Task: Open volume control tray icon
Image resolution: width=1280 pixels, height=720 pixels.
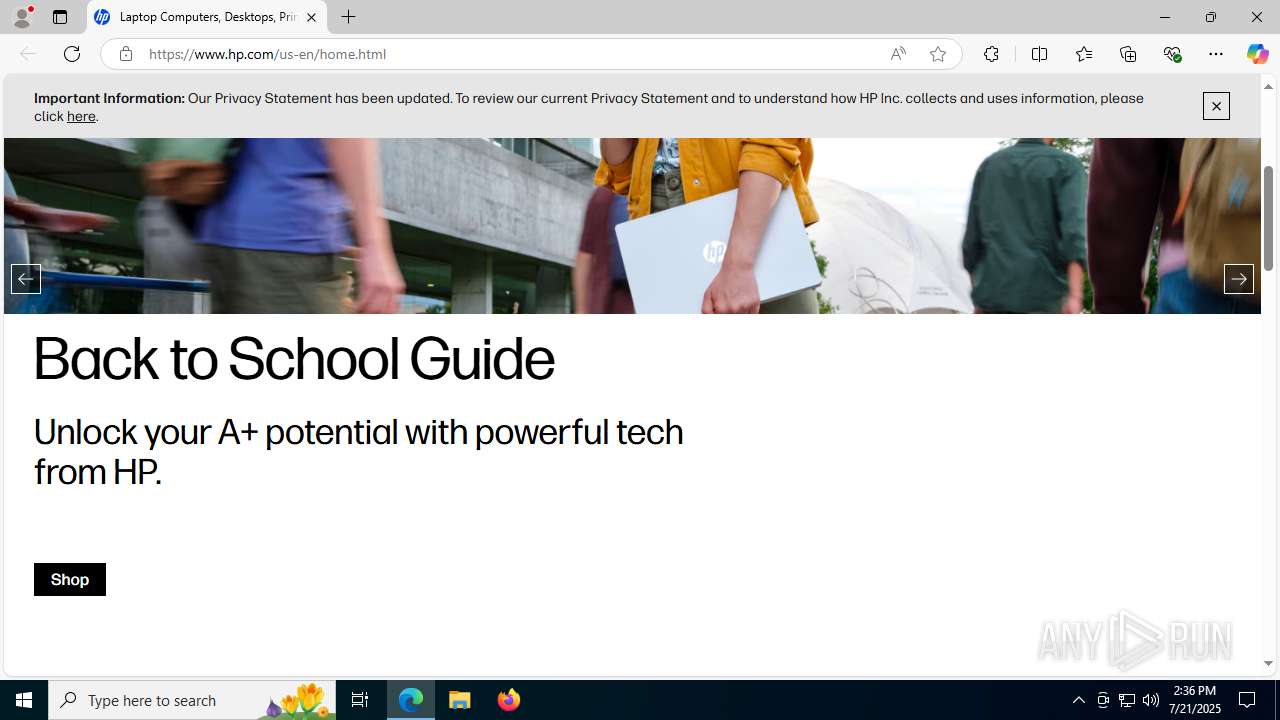Action: 1151,700
